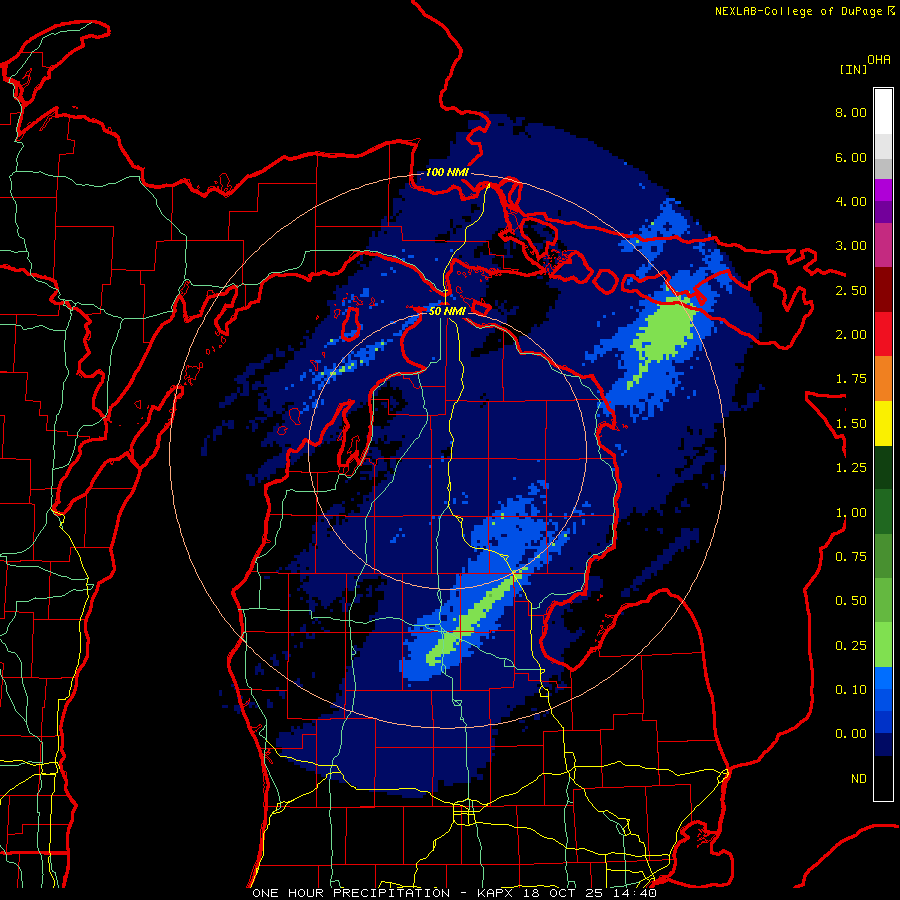Pick the white swatch at legend top
Viewport: 900px width, 900px height.
coord(883,112)
